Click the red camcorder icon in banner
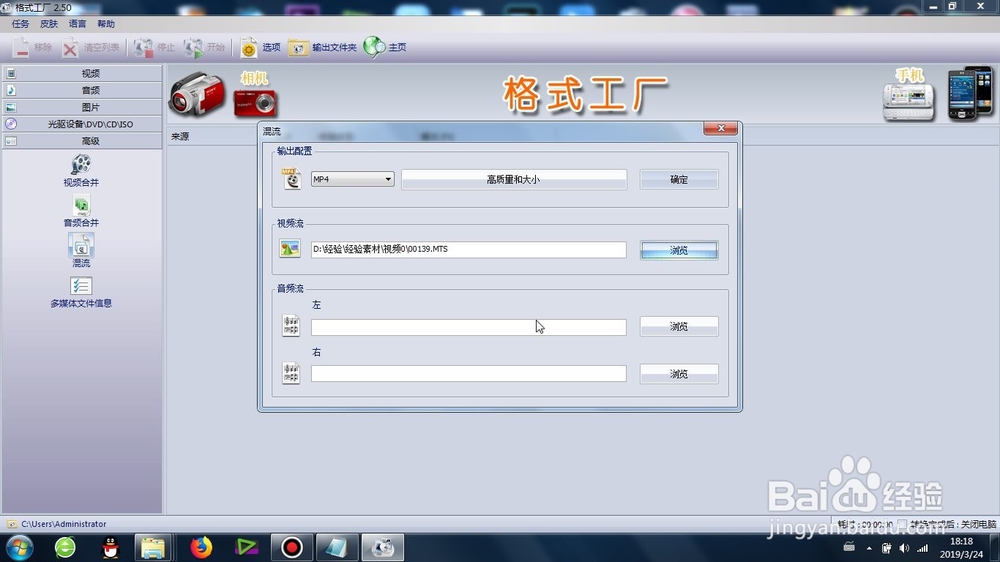Image resolution: width=1000 pixels, height=562 pixels. 196,94
